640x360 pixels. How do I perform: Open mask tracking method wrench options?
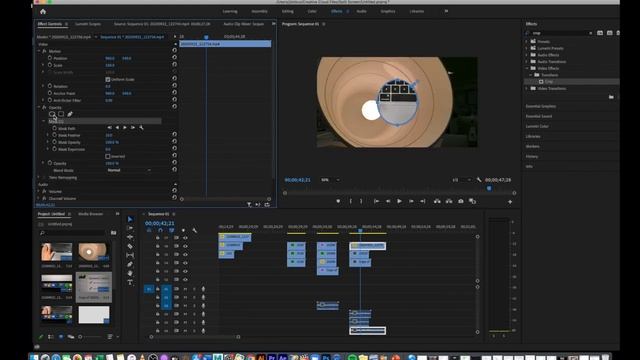point(141,128)
